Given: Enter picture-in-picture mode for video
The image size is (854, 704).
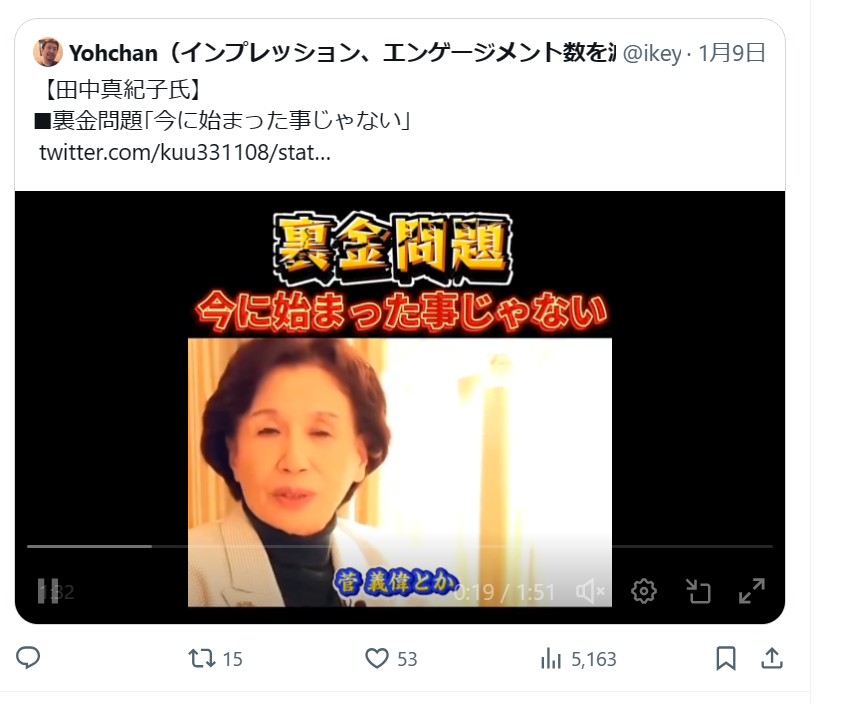Looking at the screenshot, I should tap(698, 591).
